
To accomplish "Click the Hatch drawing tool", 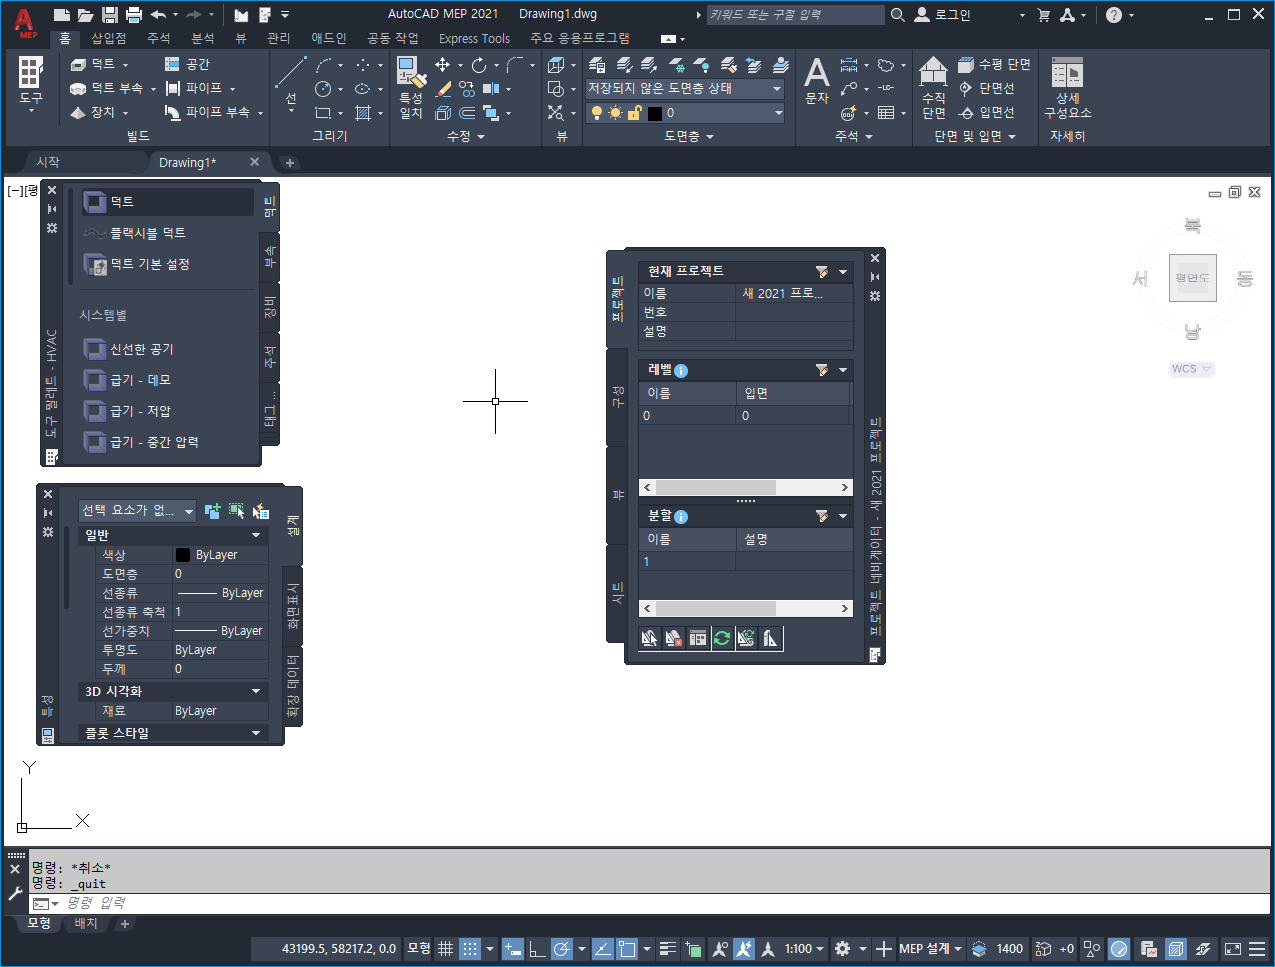I will (x=363, y=113).
